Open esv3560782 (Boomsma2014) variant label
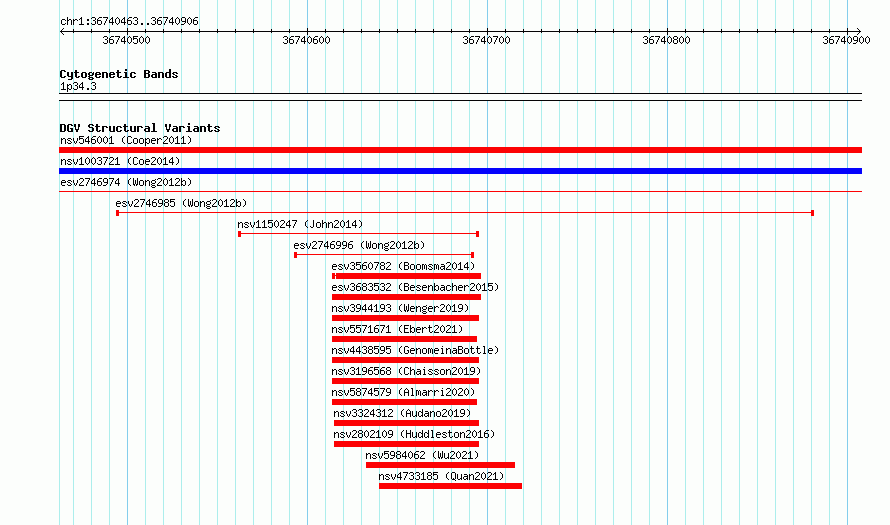Screen dimensions: 890x525 pyautogui.click(x=403, y=266)
